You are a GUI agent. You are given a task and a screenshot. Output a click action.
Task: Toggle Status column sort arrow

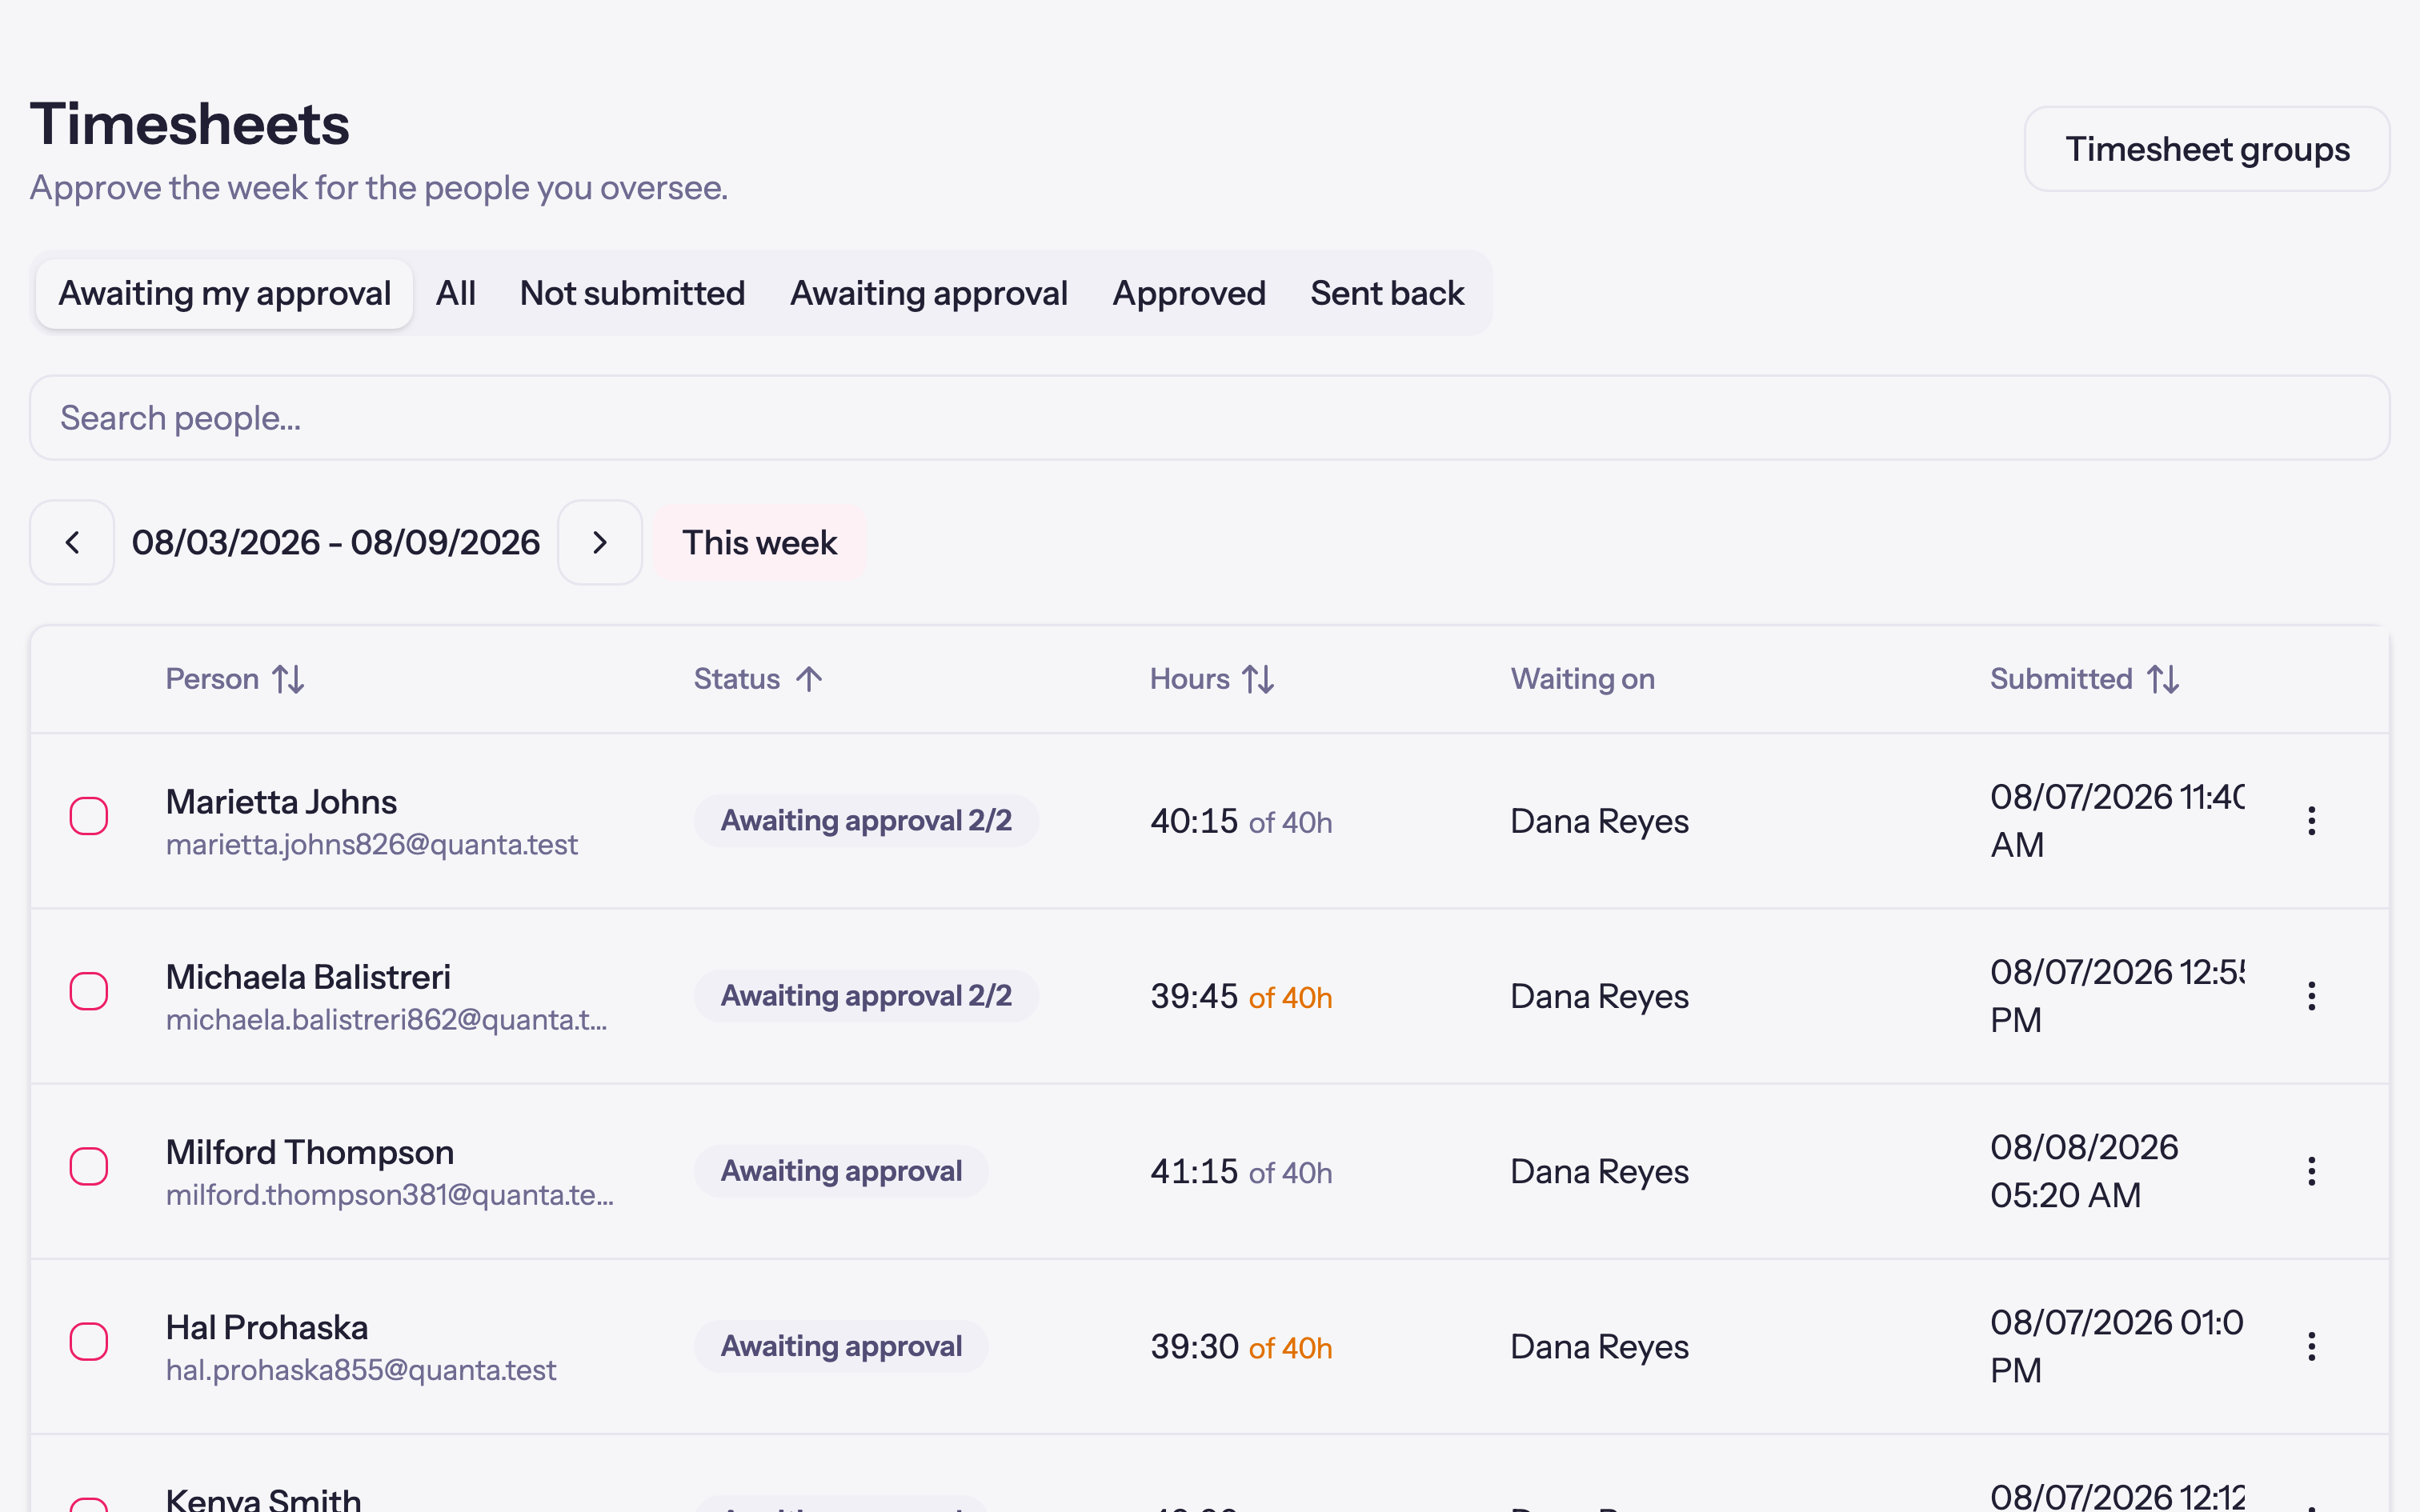pyautogui.click(x=809, y=679)
